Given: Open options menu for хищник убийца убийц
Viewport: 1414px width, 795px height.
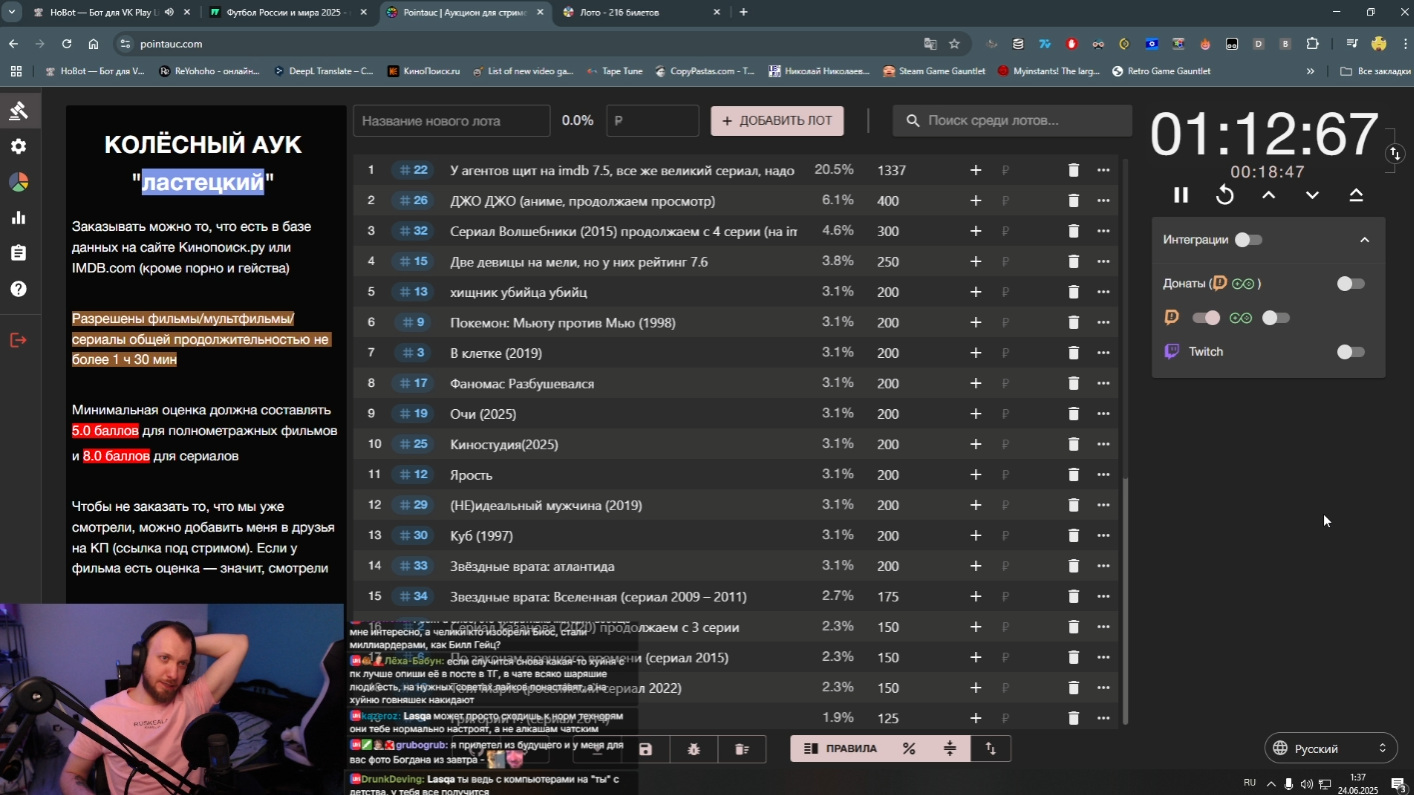Looking at the screenshot, I should pyautogui.click(x=1103, y=292).
